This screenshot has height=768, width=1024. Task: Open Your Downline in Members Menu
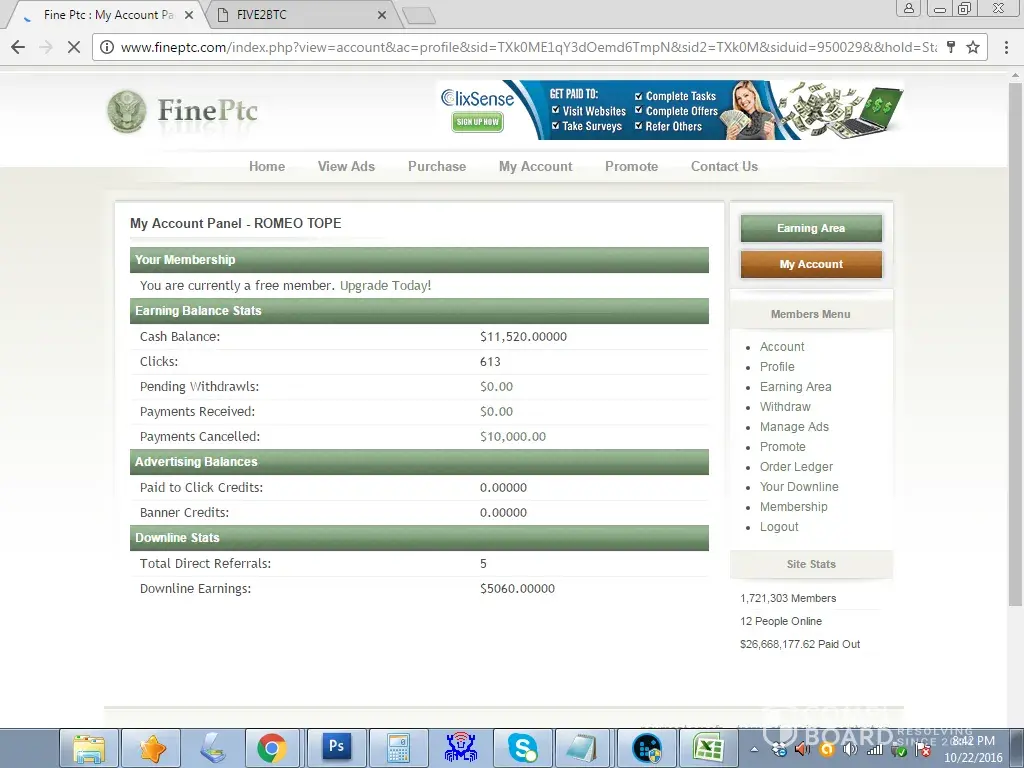(799, 487)
